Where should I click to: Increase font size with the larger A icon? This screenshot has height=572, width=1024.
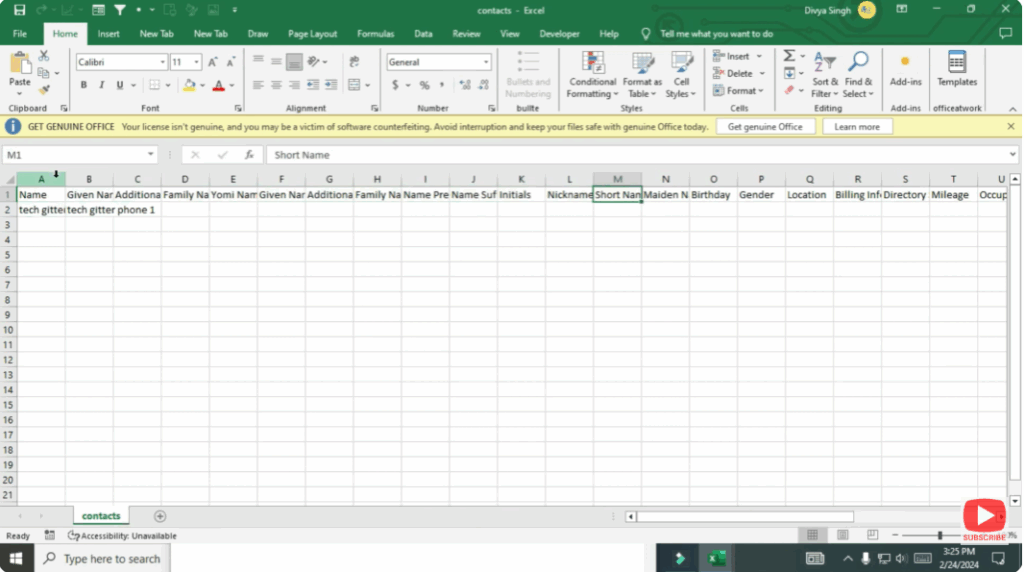pyautogui.click(x=212, y=62)
